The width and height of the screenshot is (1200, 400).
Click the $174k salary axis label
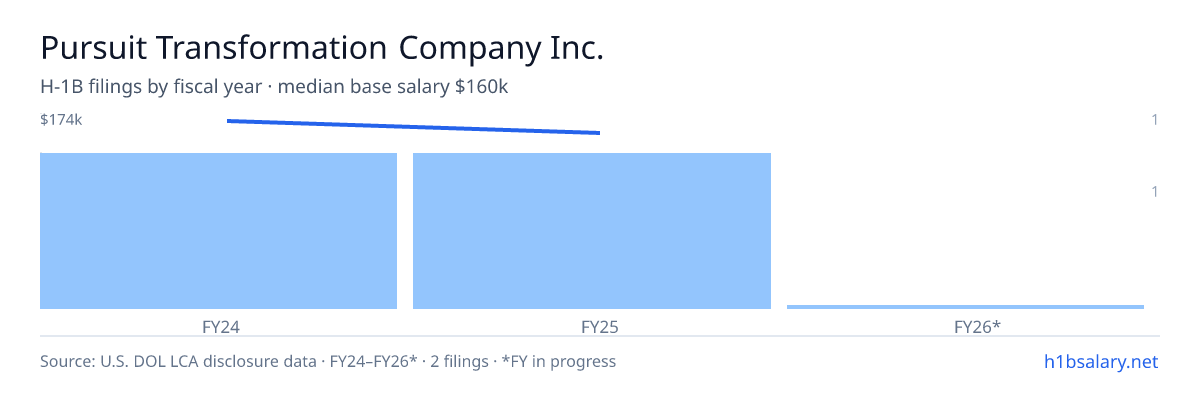pos(61,120)
